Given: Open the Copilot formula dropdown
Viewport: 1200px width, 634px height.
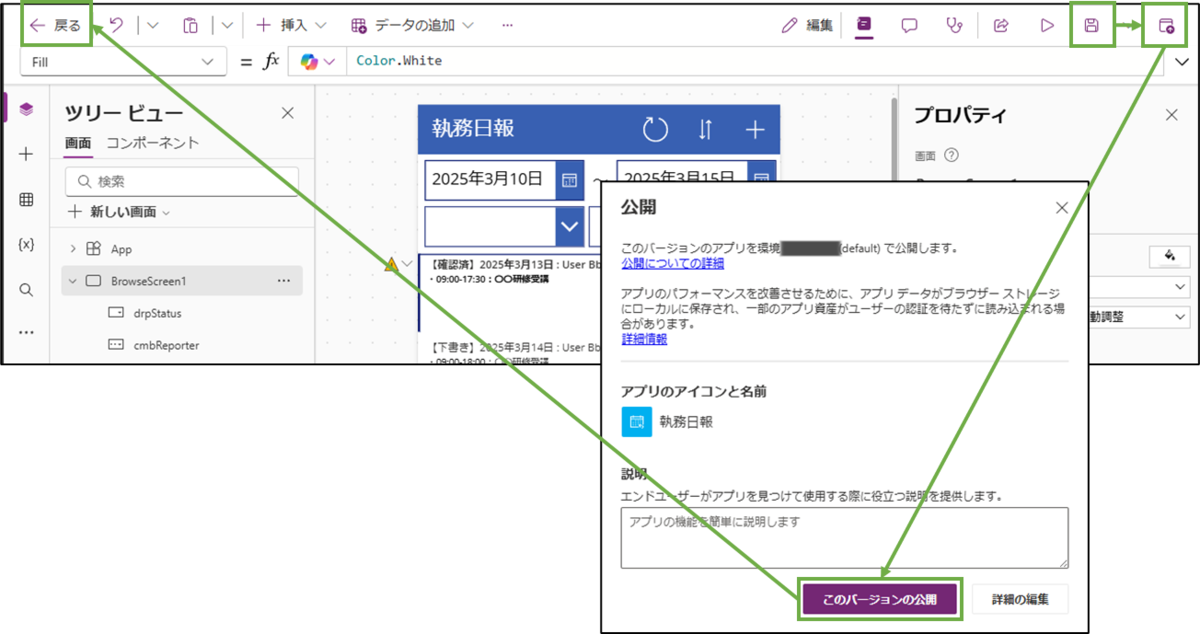Looking at the screenshot, I should pos(317,61).
